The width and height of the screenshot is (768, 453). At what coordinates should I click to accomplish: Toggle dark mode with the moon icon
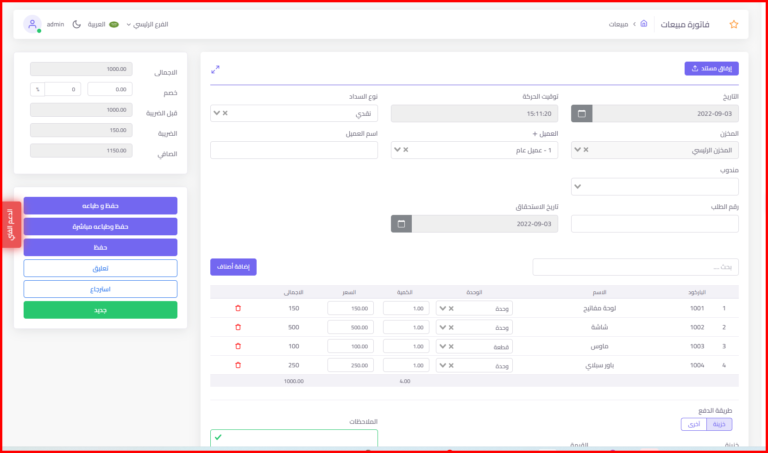click(x=77, y=24)
